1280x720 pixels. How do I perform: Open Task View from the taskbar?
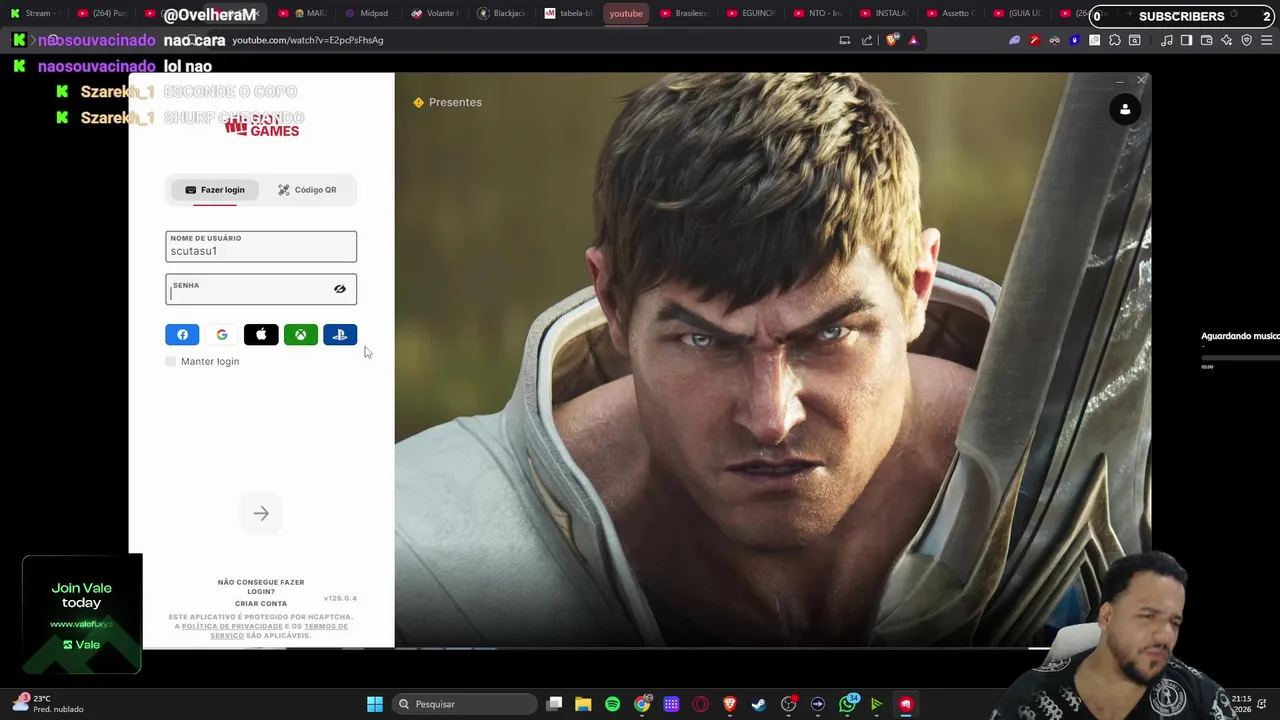555,704
